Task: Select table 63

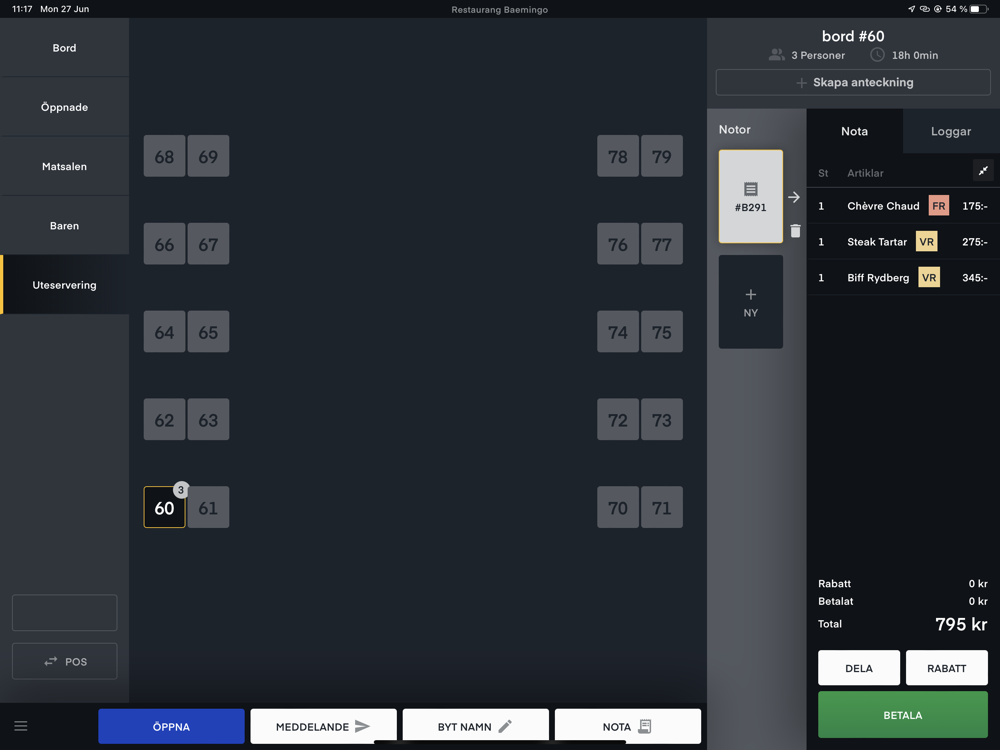Action: [208, 420]
